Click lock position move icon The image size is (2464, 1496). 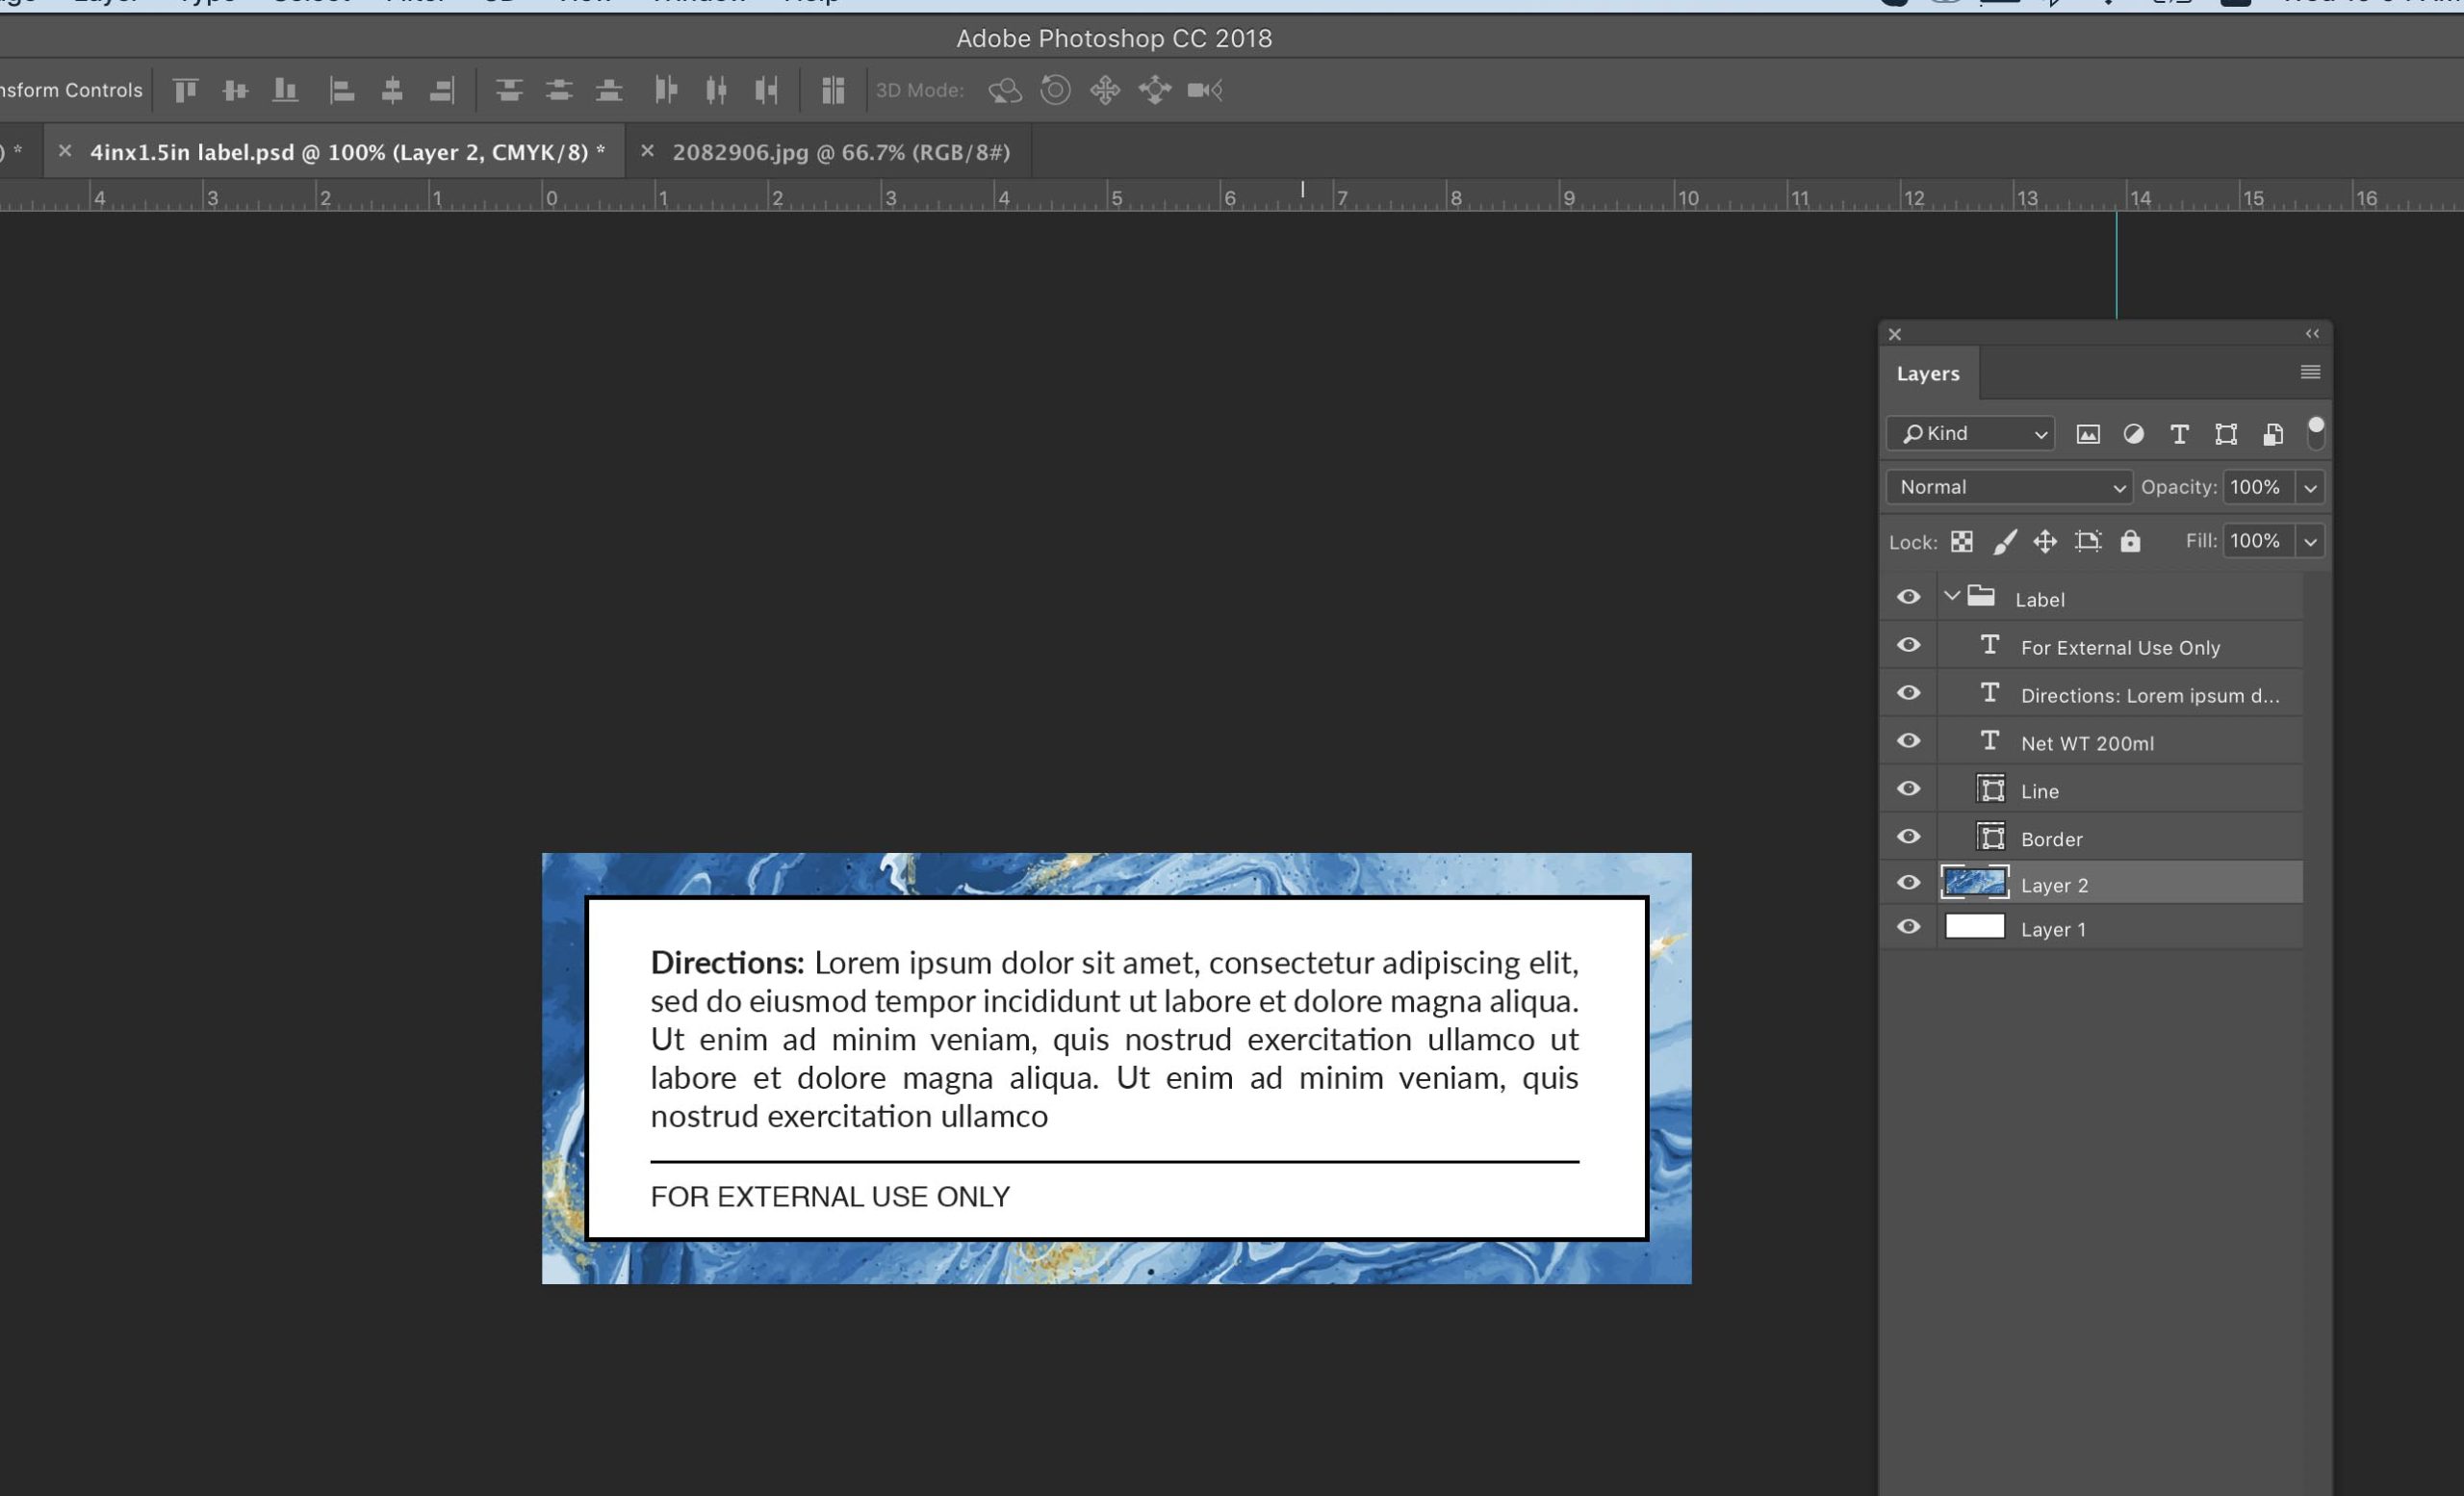point(2045,542)
